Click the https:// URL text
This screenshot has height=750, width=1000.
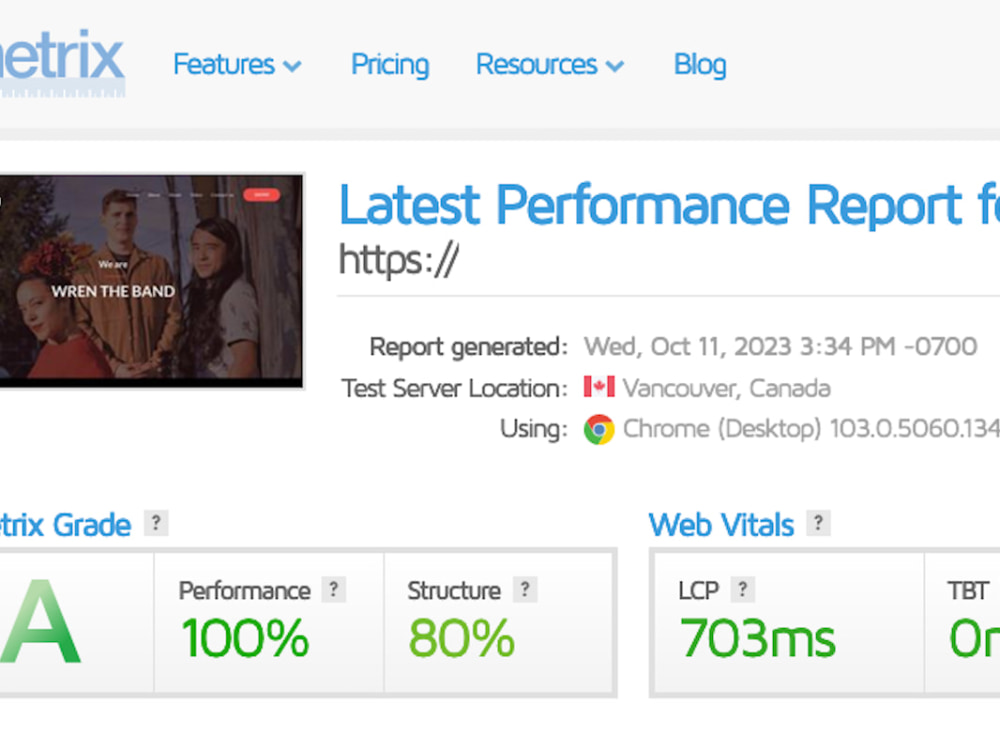tap(398, 260)
